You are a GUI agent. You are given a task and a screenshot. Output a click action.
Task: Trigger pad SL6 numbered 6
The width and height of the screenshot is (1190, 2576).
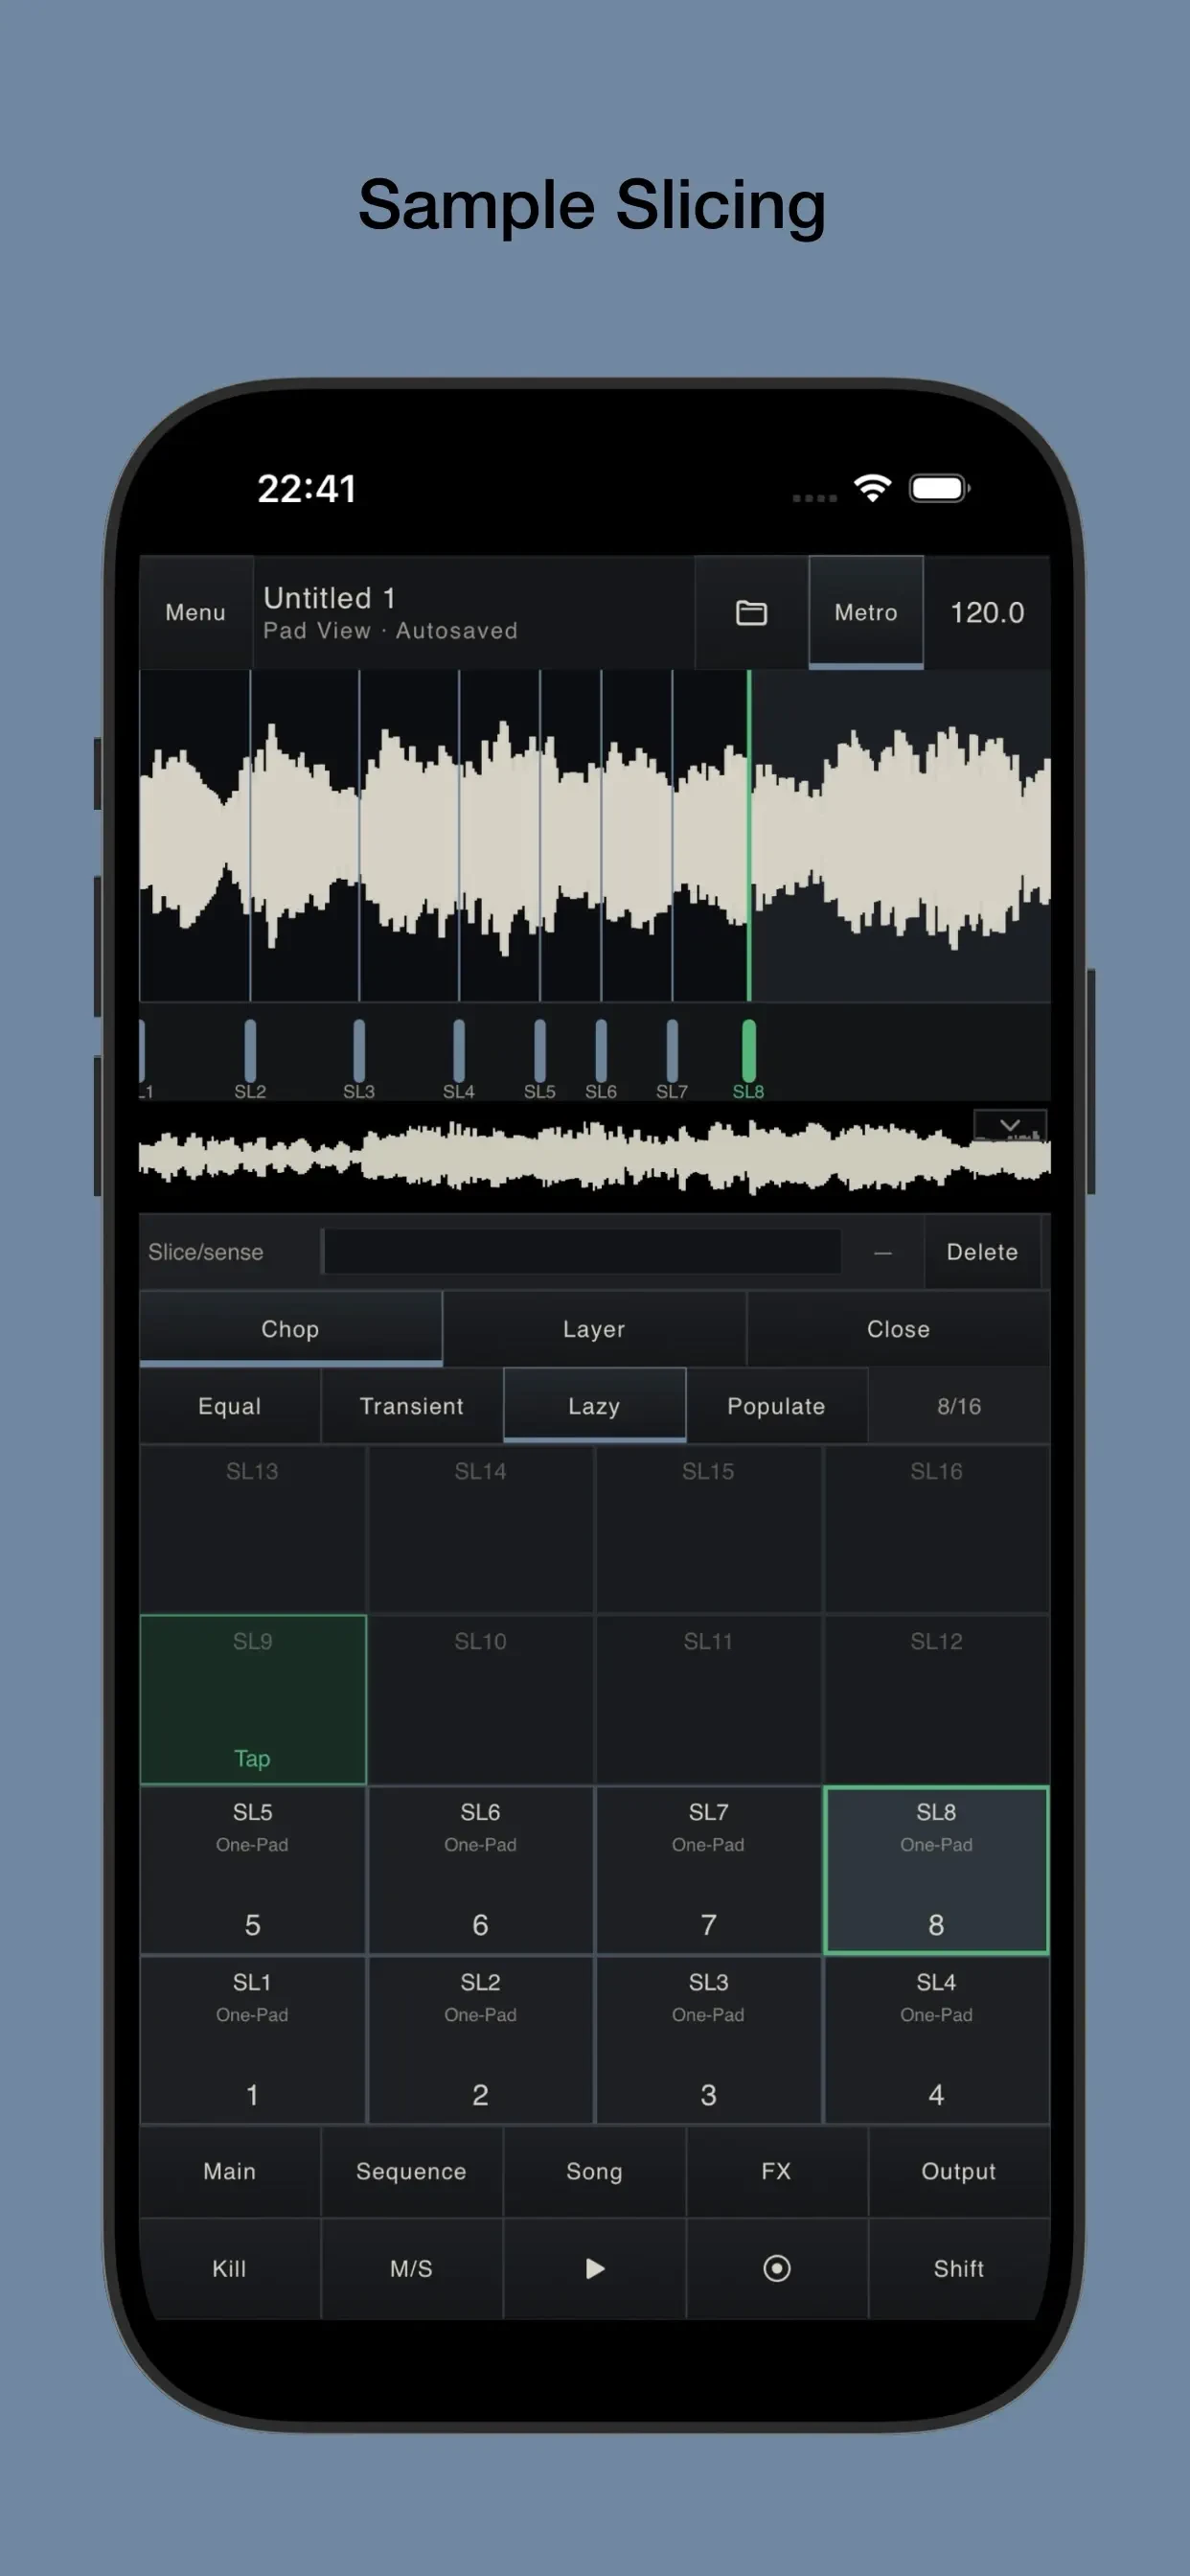480,1869
